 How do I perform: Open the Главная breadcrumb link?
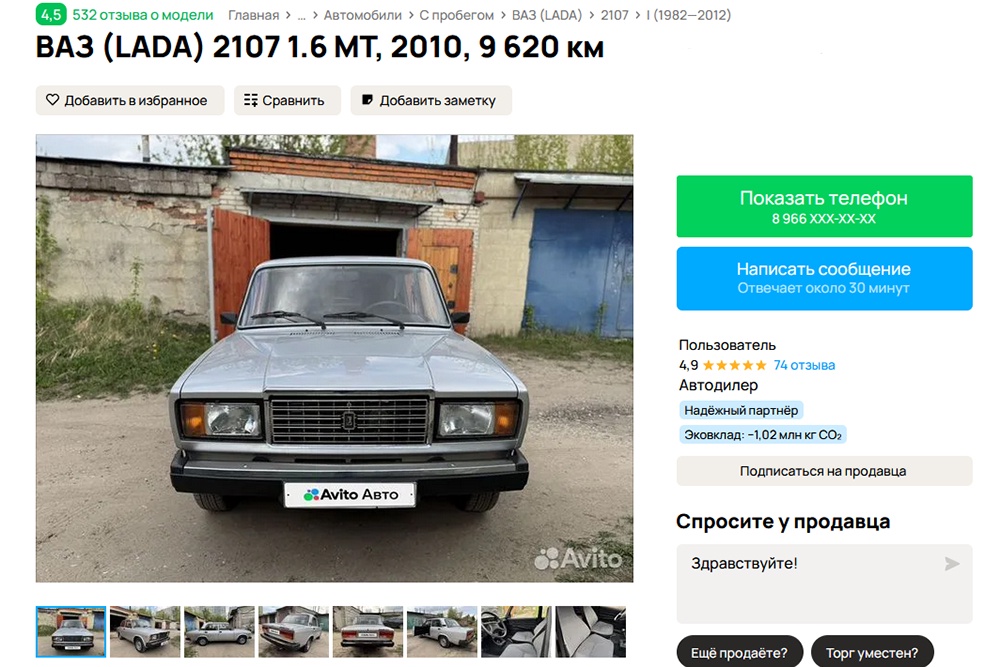(253, 15)
